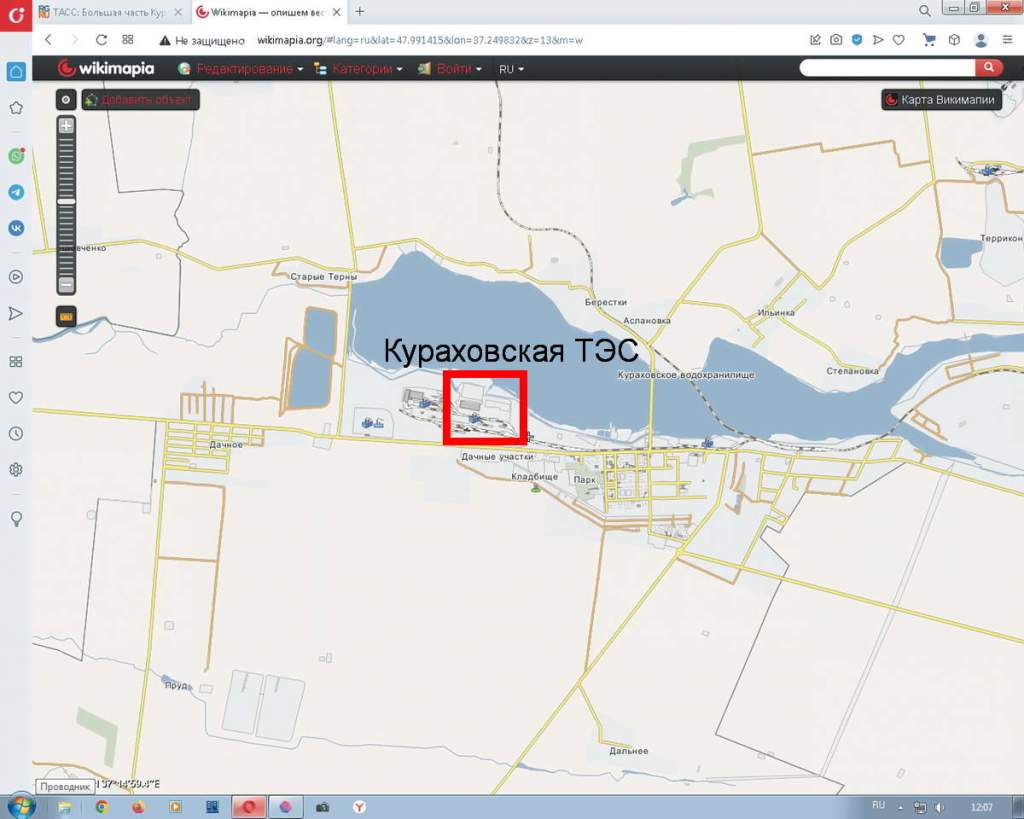The width and height of the screenshot is (1024, 819).
Task: Open Telegram messenger in sidebar
Action: [x=16, y=192]
